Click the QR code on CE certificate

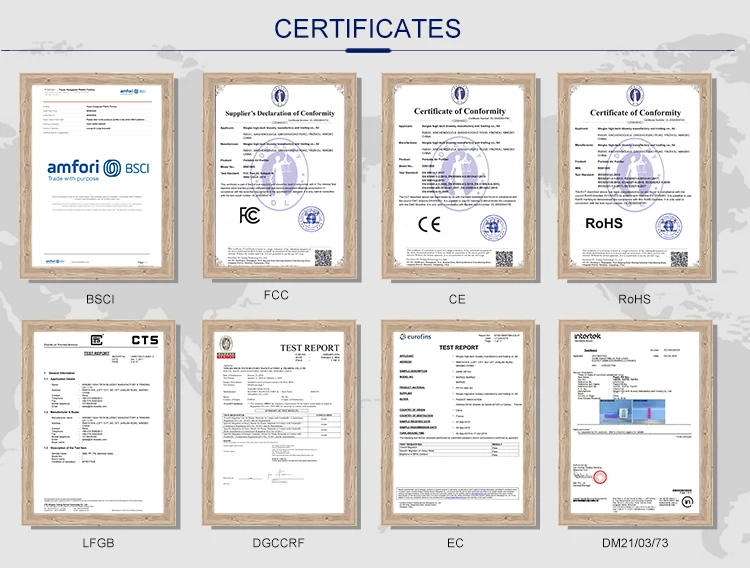504,259
